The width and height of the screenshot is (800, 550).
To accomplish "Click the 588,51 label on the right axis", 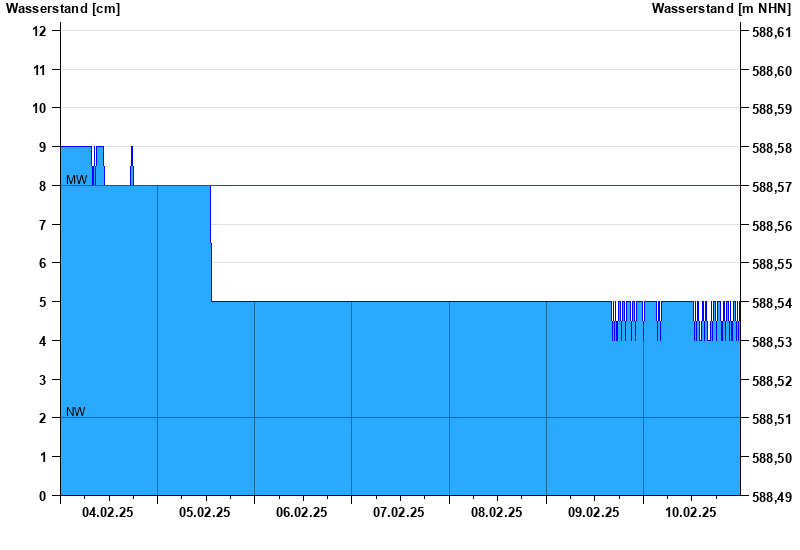I will [x=771, y=419].
